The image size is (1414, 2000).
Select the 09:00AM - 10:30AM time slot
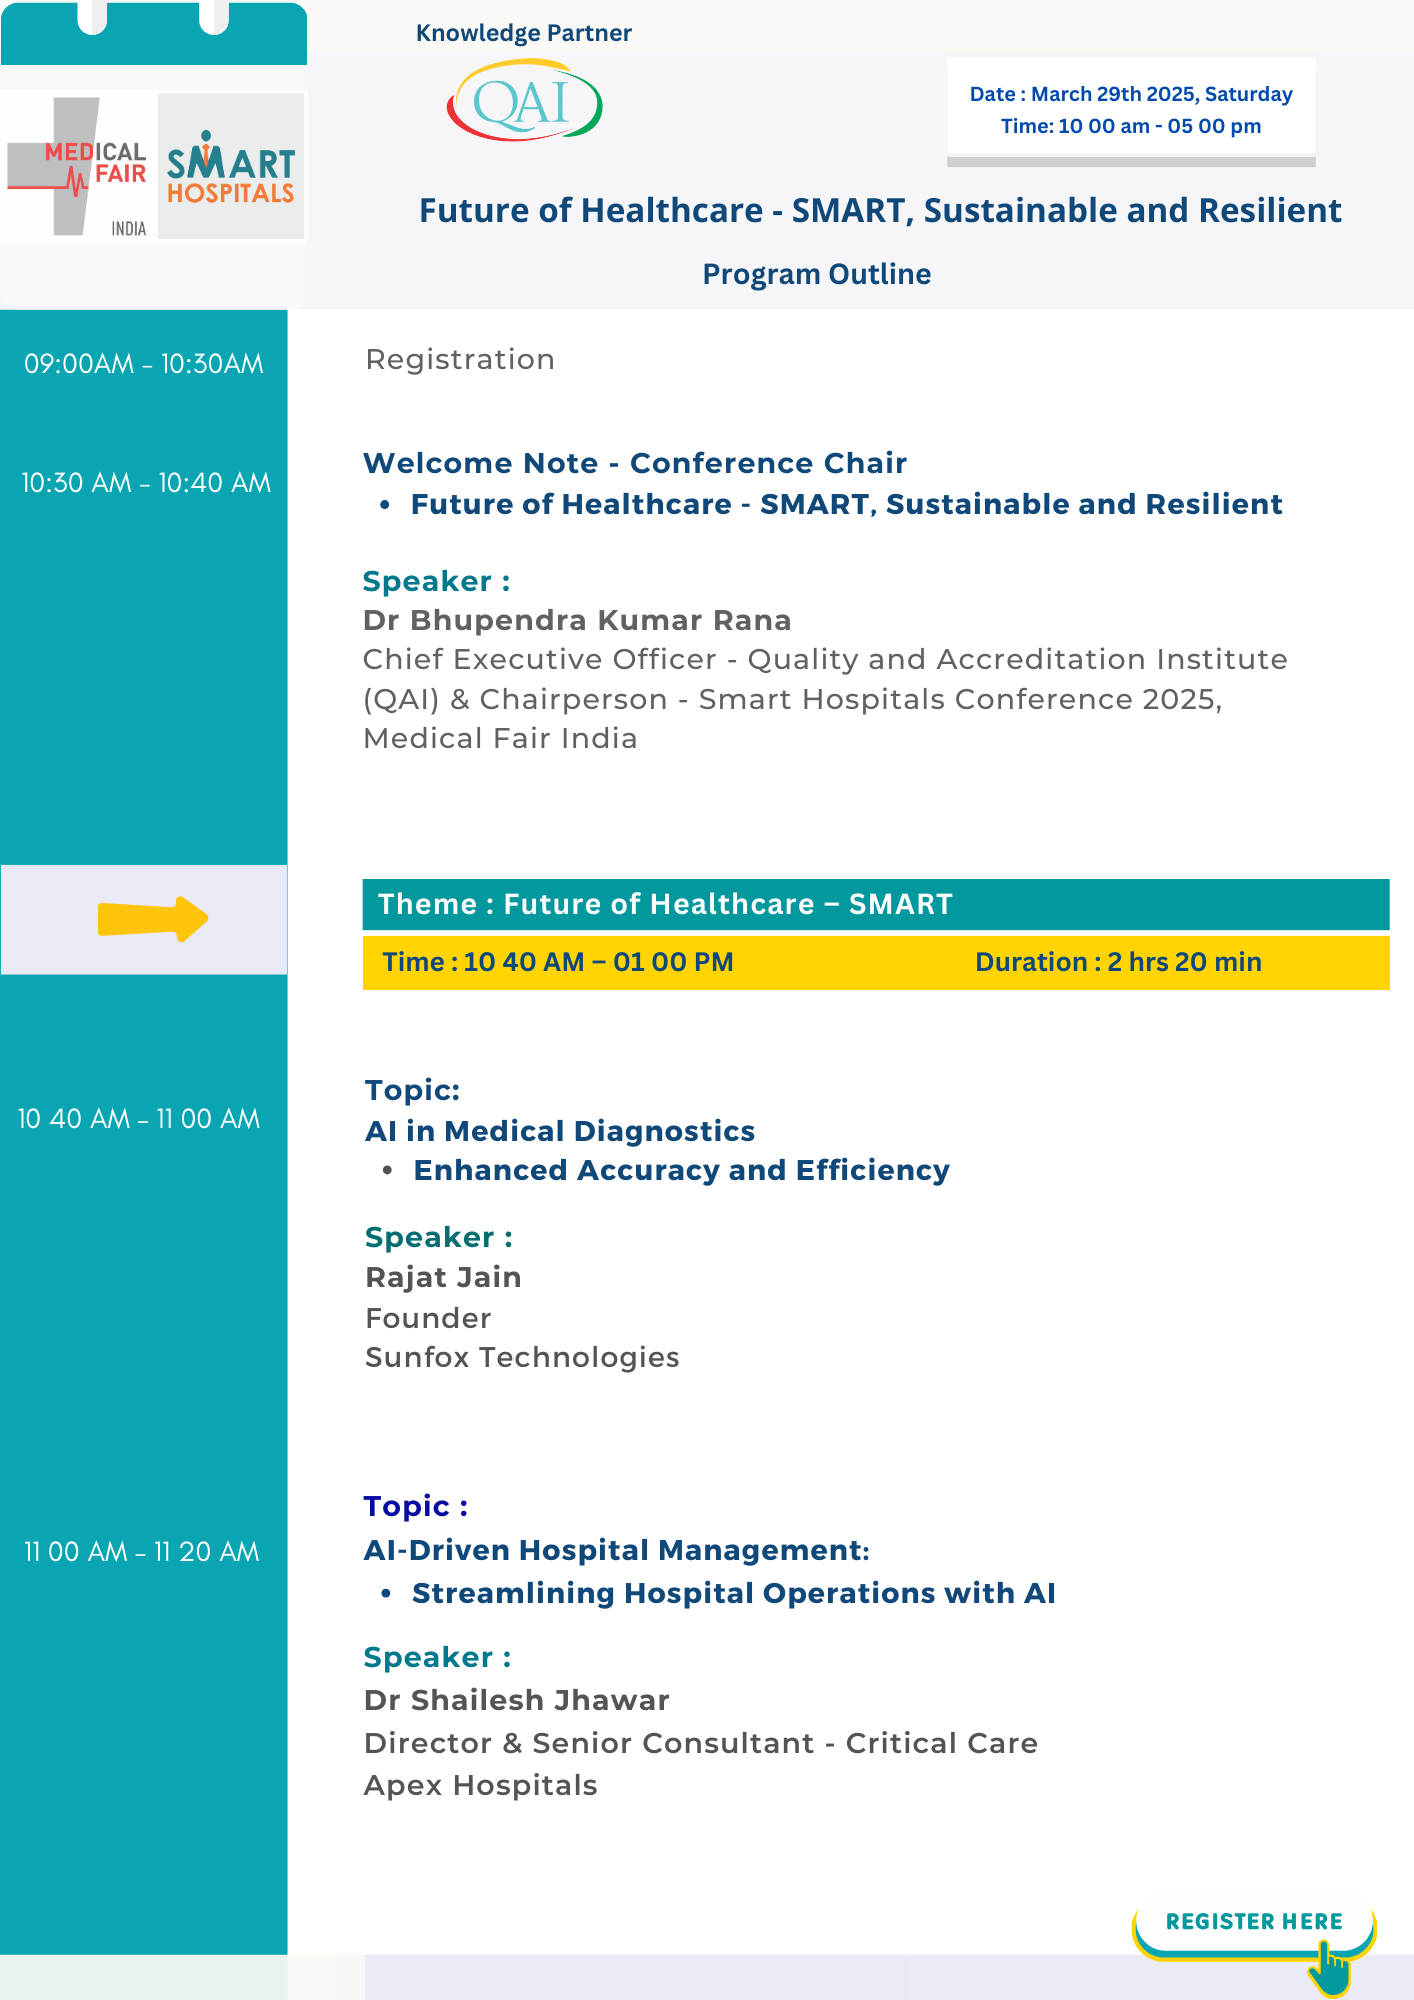coord(144,364)
